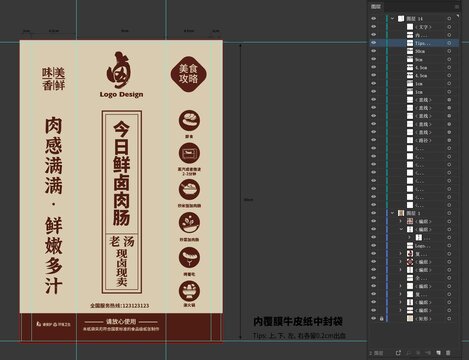Select the 请放心使用 text on footer
The height and width of the screenshot is (360, 469).
pos(121,321)
